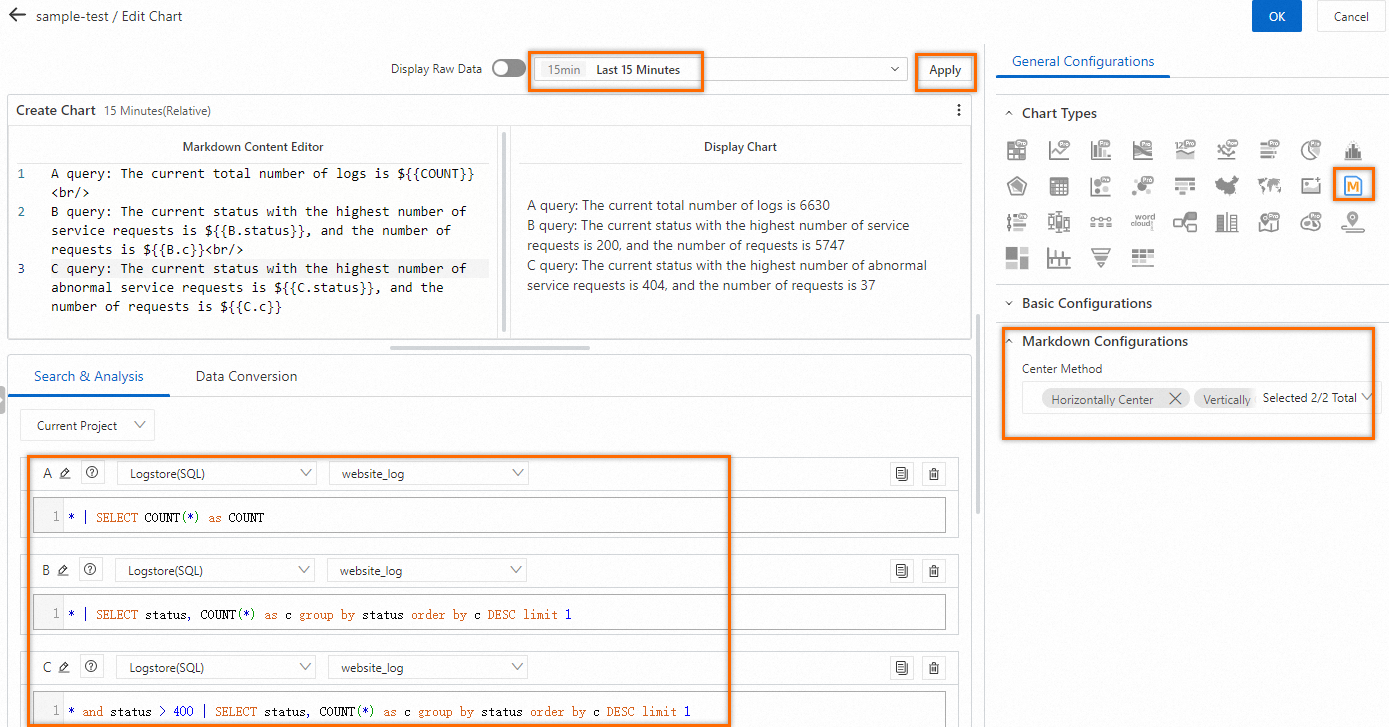The width and height of the screenshot is (1389, 727).
Task: Click line 2 in the Markdown Content Editor
Action: 258,231
